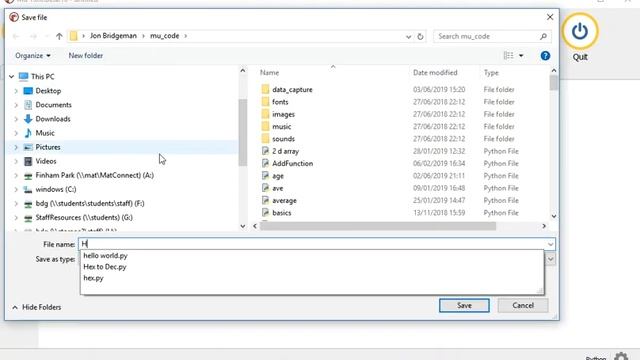640x360 pixels.
Task: Click the Music note icon in tree
Action: click(28, 133)
